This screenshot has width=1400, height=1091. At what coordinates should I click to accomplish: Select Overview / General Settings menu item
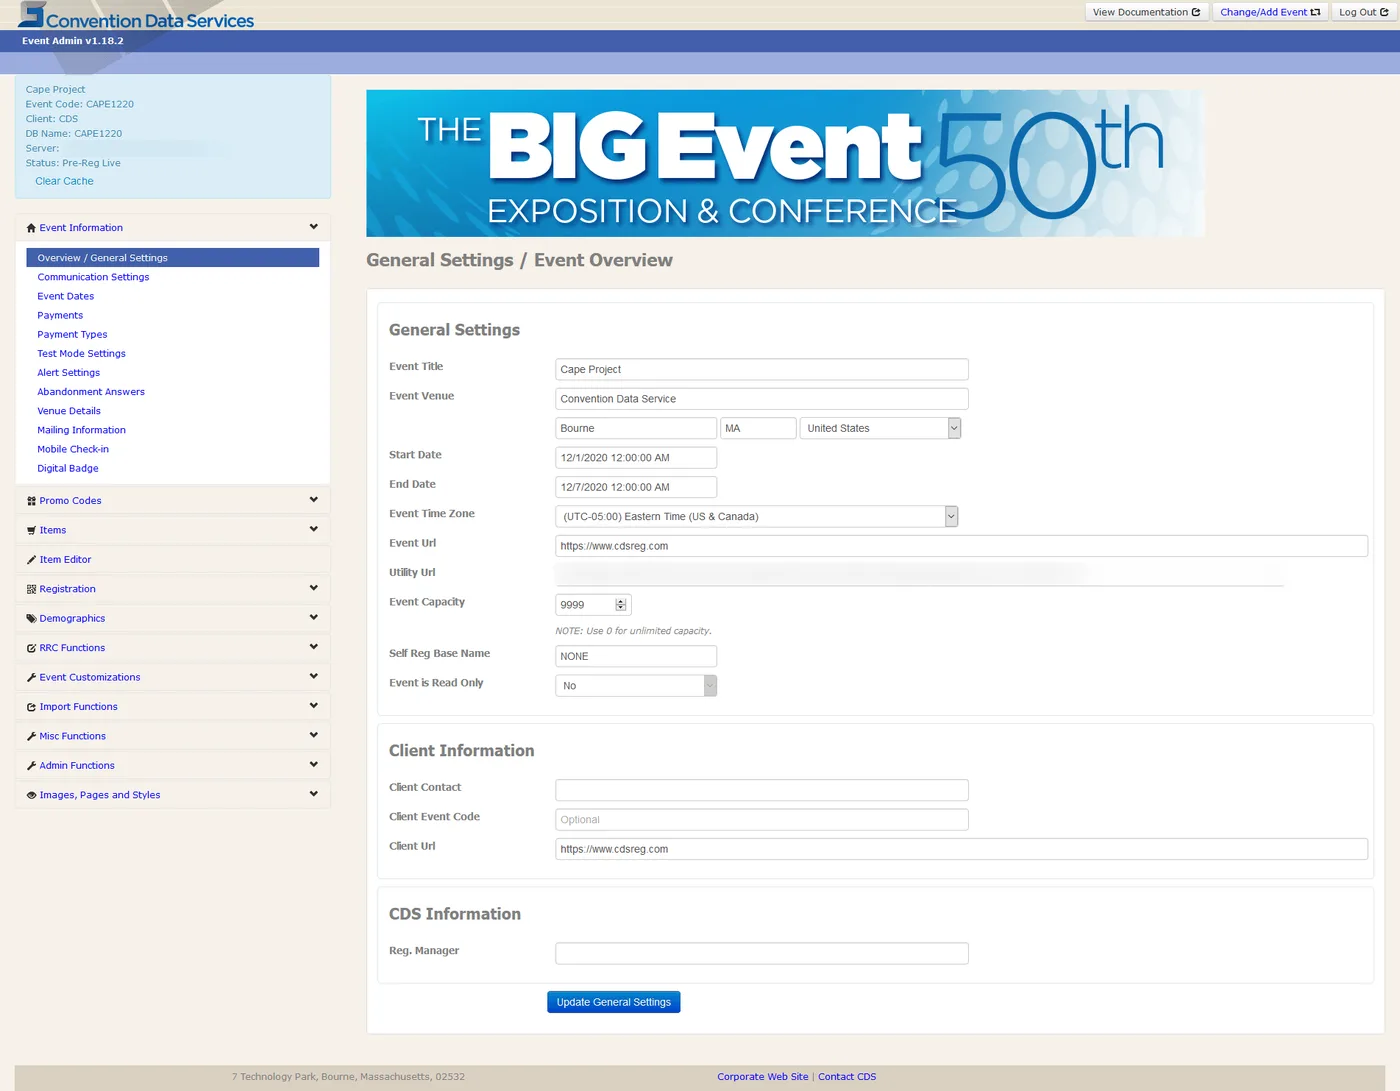tap(172, 258)
